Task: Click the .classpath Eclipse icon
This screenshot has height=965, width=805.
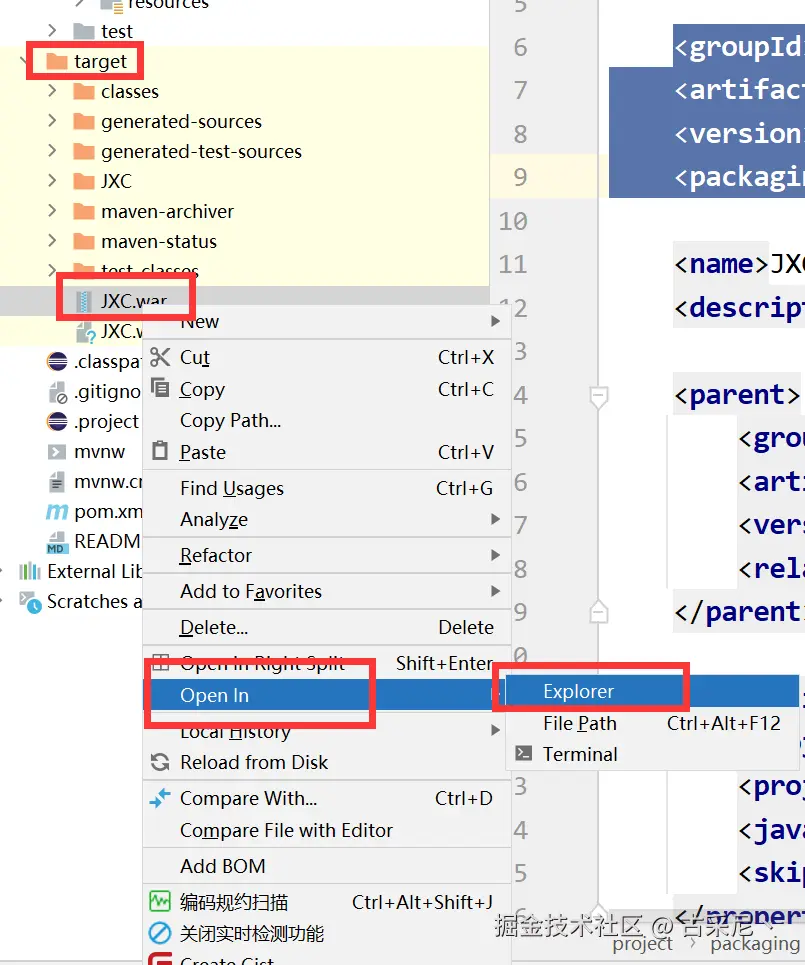Action: pos(57,361)
